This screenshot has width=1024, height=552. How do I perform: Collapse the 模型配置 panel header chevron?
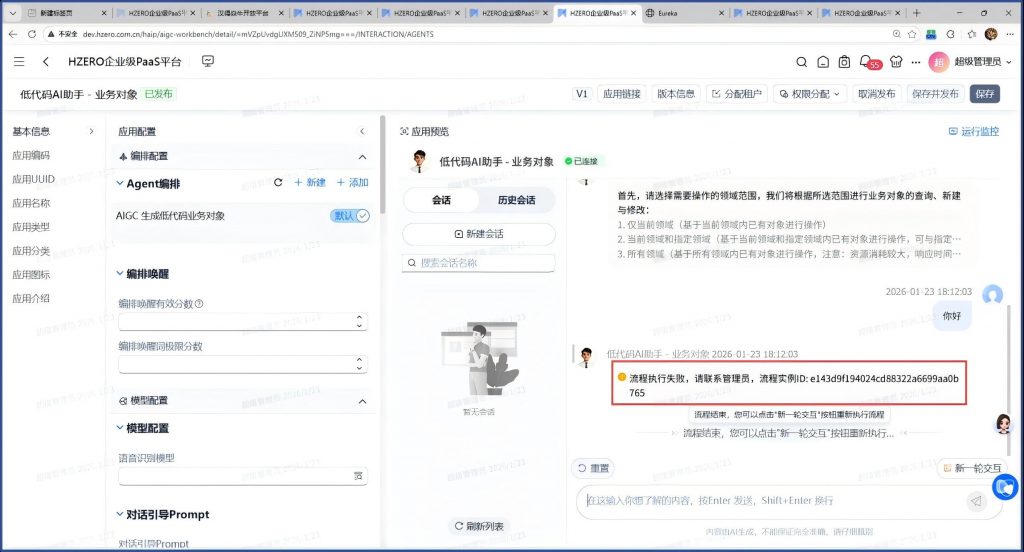click(362, 400)
